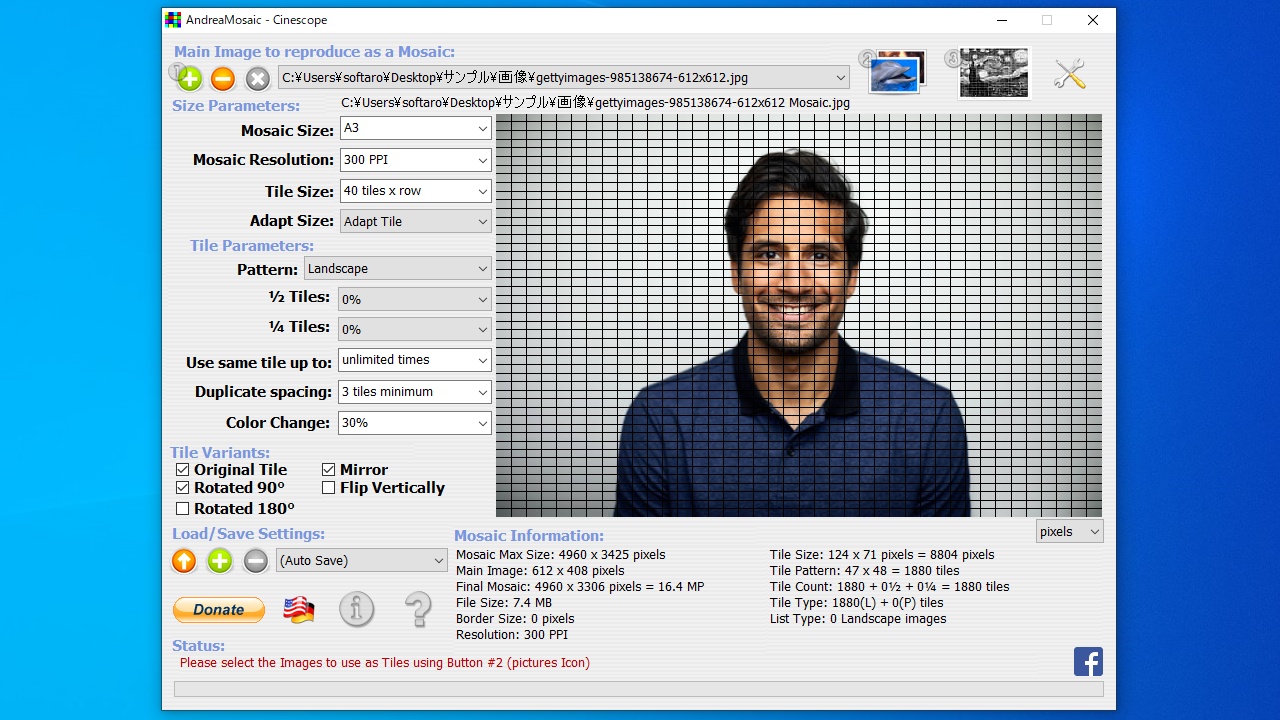Open the info about icon

pos(357,609)
